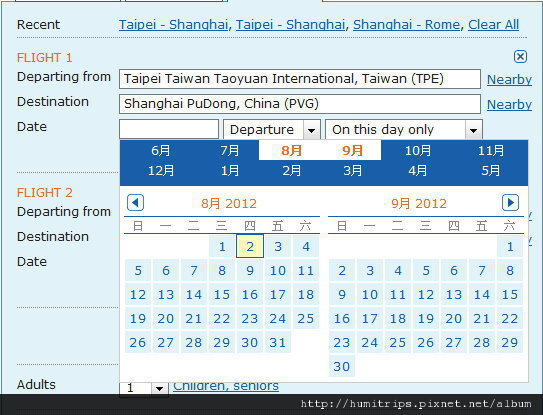Viewport: 543px width, 415px height.
Task: Select 2月 month tab
Action: (x=292, y=171)
